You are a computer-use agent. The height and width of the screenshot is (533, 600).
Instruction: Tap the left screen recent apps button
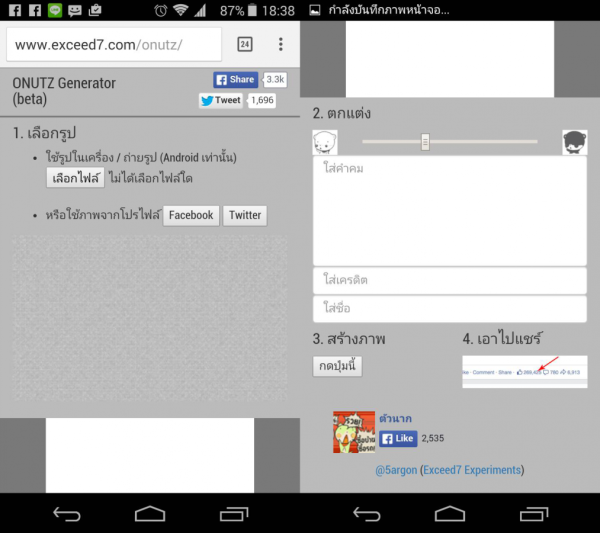coord(234,514)
